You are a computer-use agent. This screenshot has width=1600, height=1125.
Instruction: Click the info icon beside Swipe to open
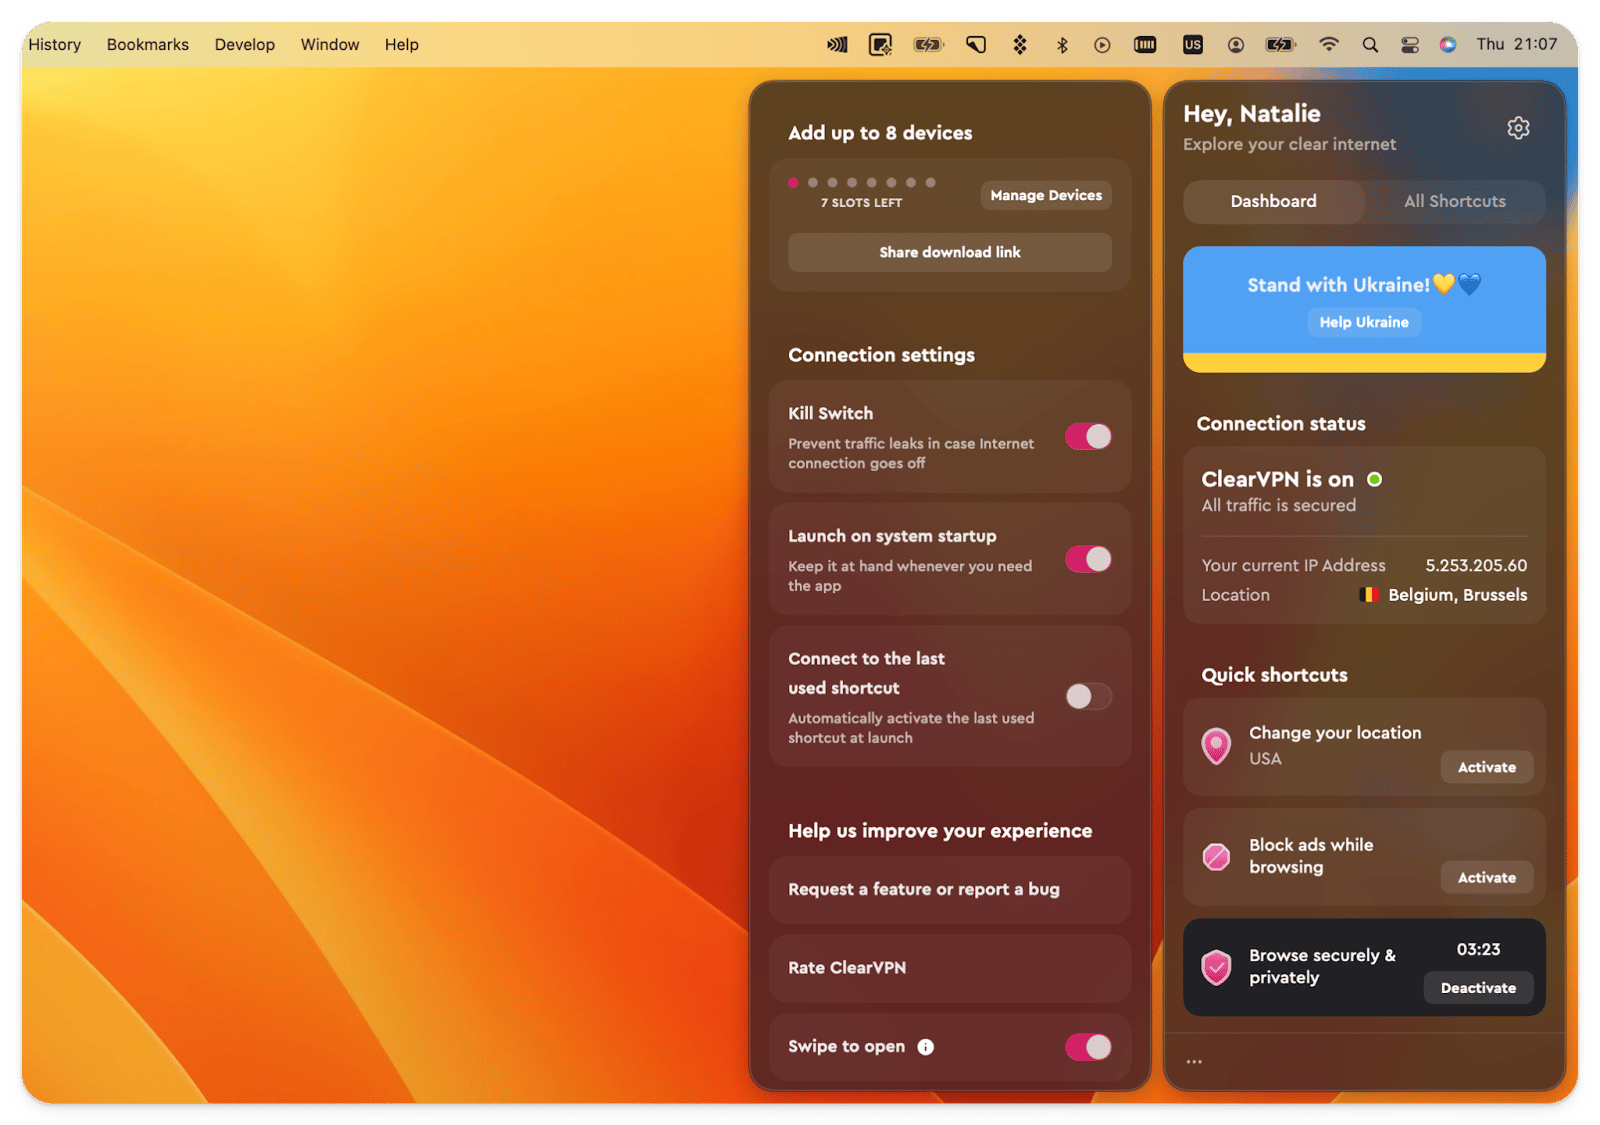tap(926, 1047)
